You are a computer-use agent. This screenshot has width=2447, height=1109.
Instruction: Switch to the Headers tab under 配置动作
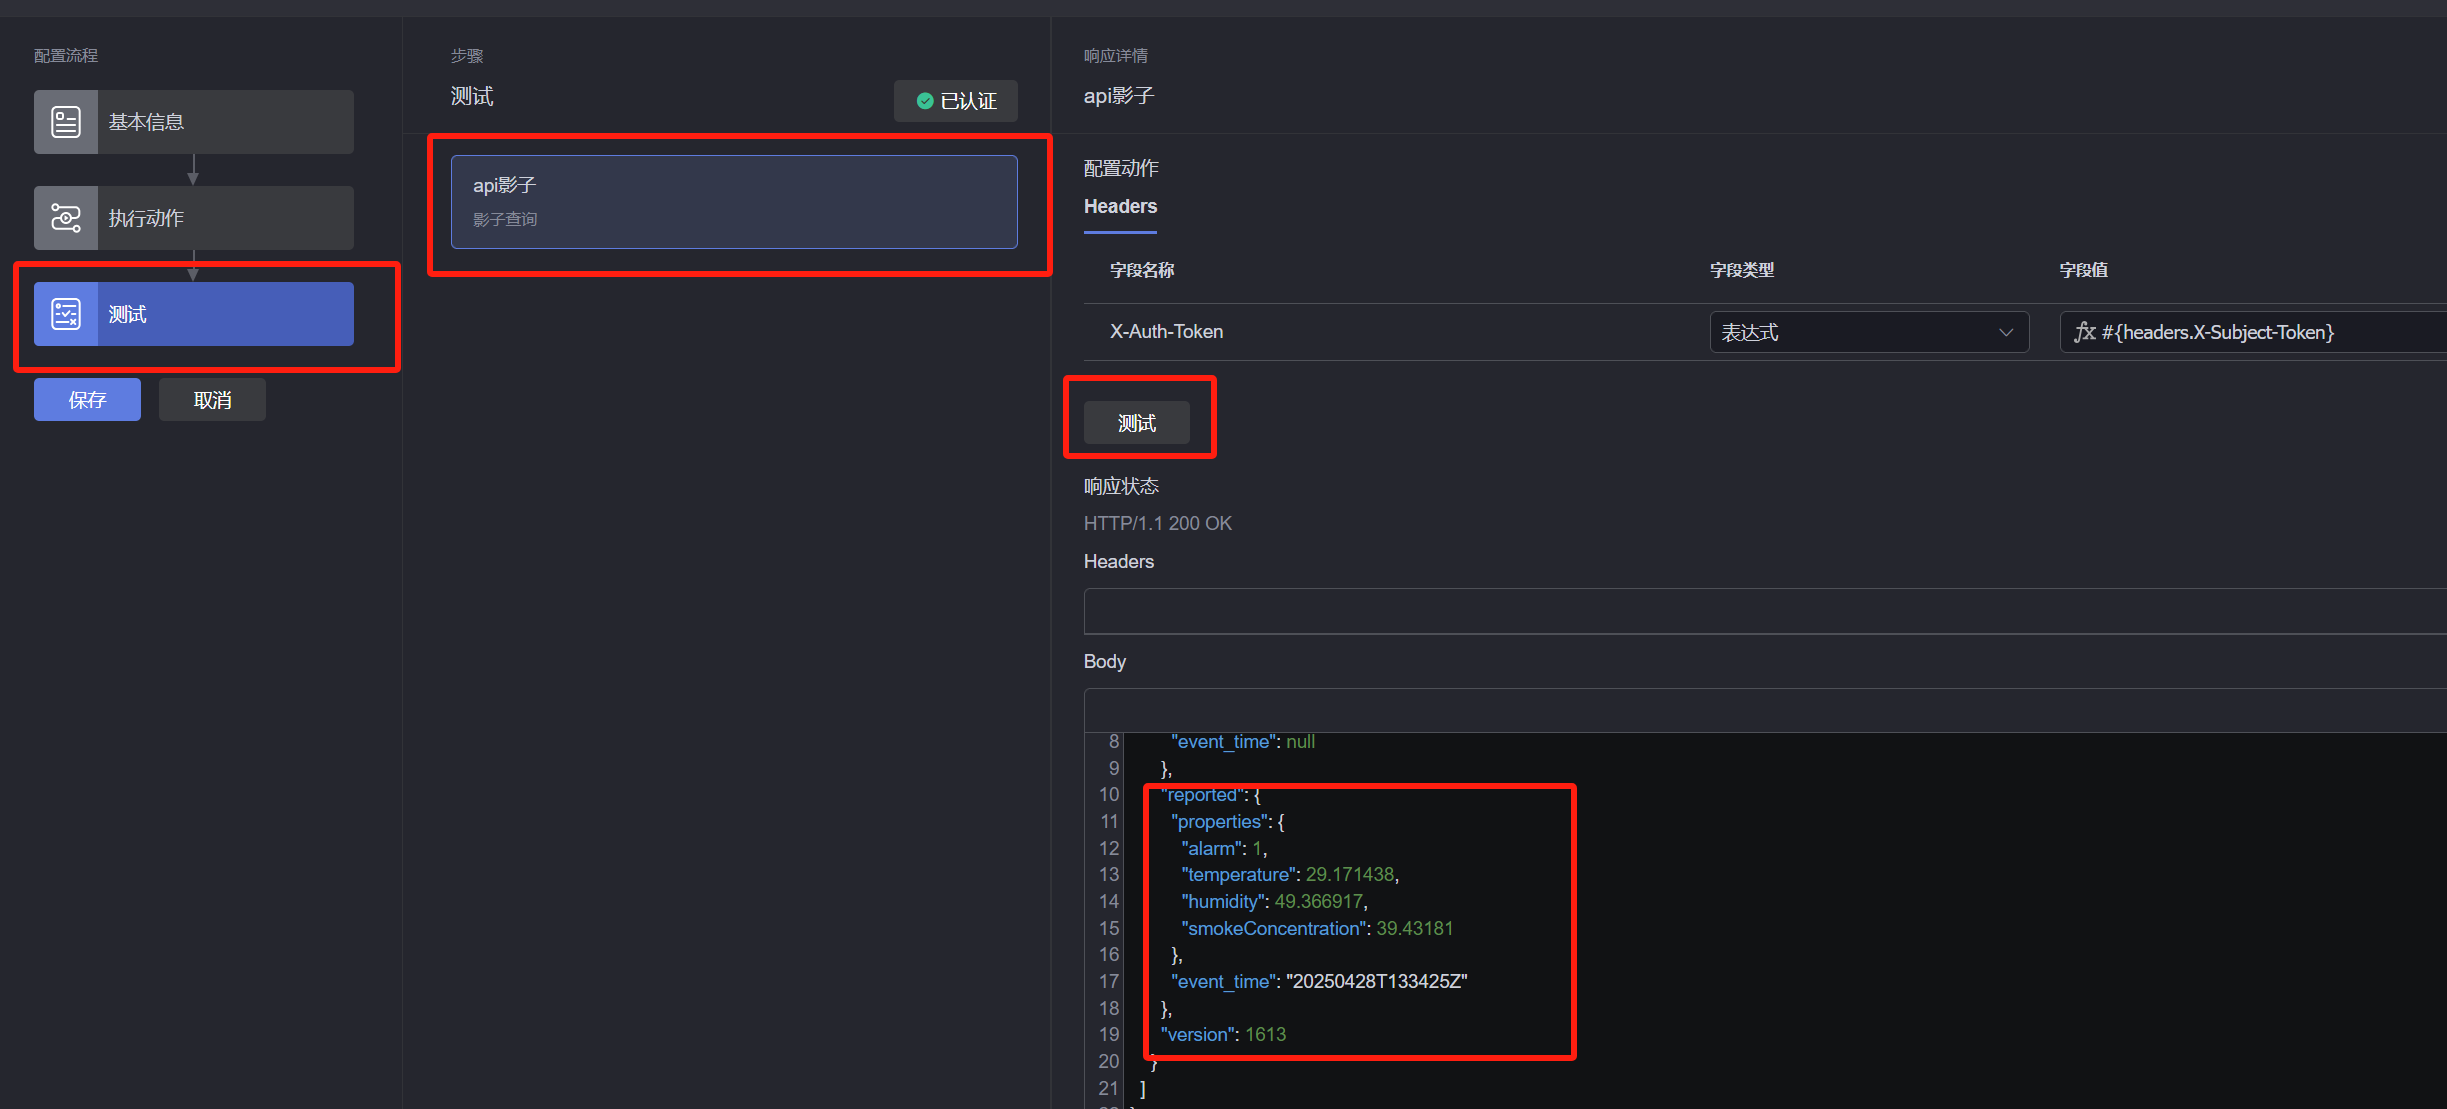tap(1120, 207)
